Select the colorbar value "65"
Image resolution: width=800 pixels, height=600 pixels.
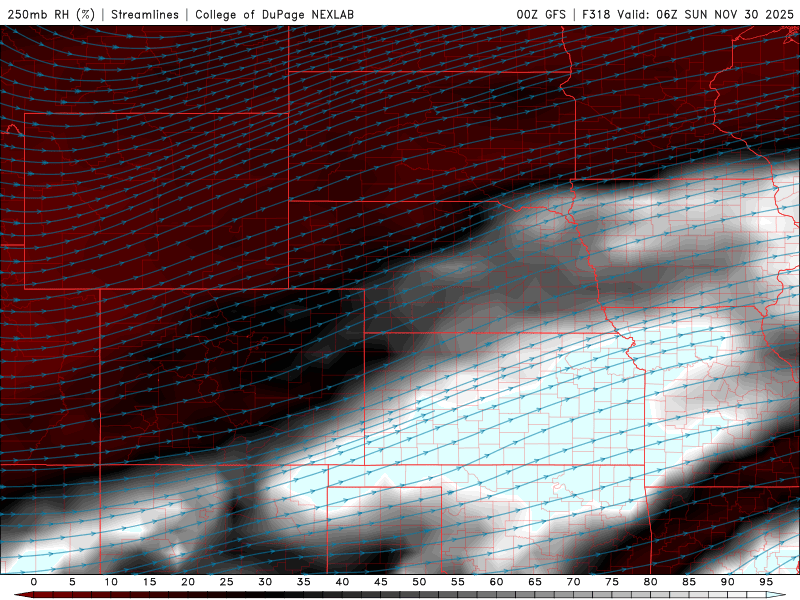pyautogui.click(x=535, y=582)
